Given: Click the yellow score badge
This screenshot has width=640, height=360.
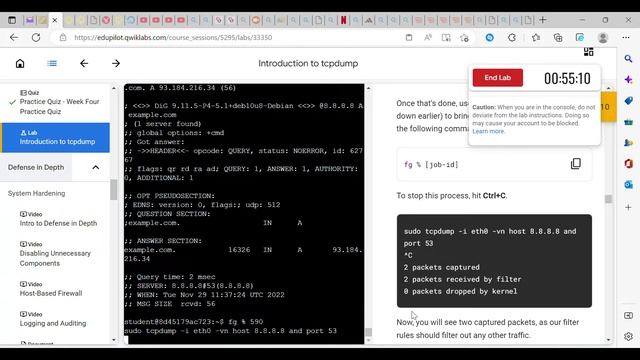Looking at the screenshot, I should coord(608,107).
